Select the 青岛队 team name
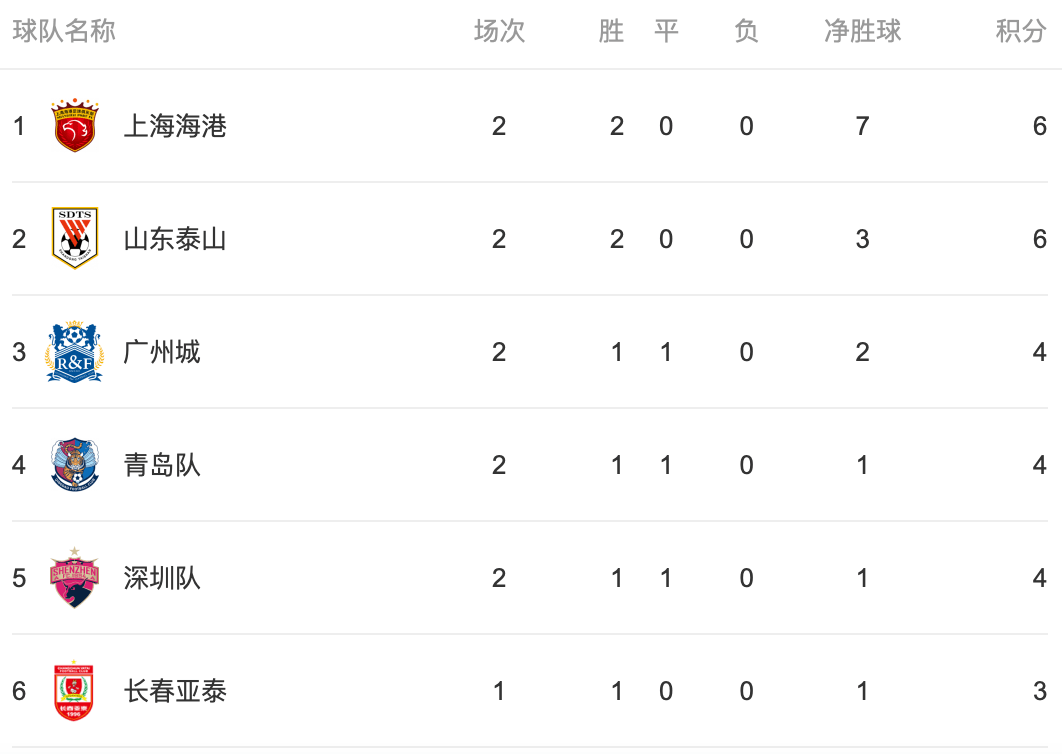Screen dimensions: 1062x754 [162, 465]
